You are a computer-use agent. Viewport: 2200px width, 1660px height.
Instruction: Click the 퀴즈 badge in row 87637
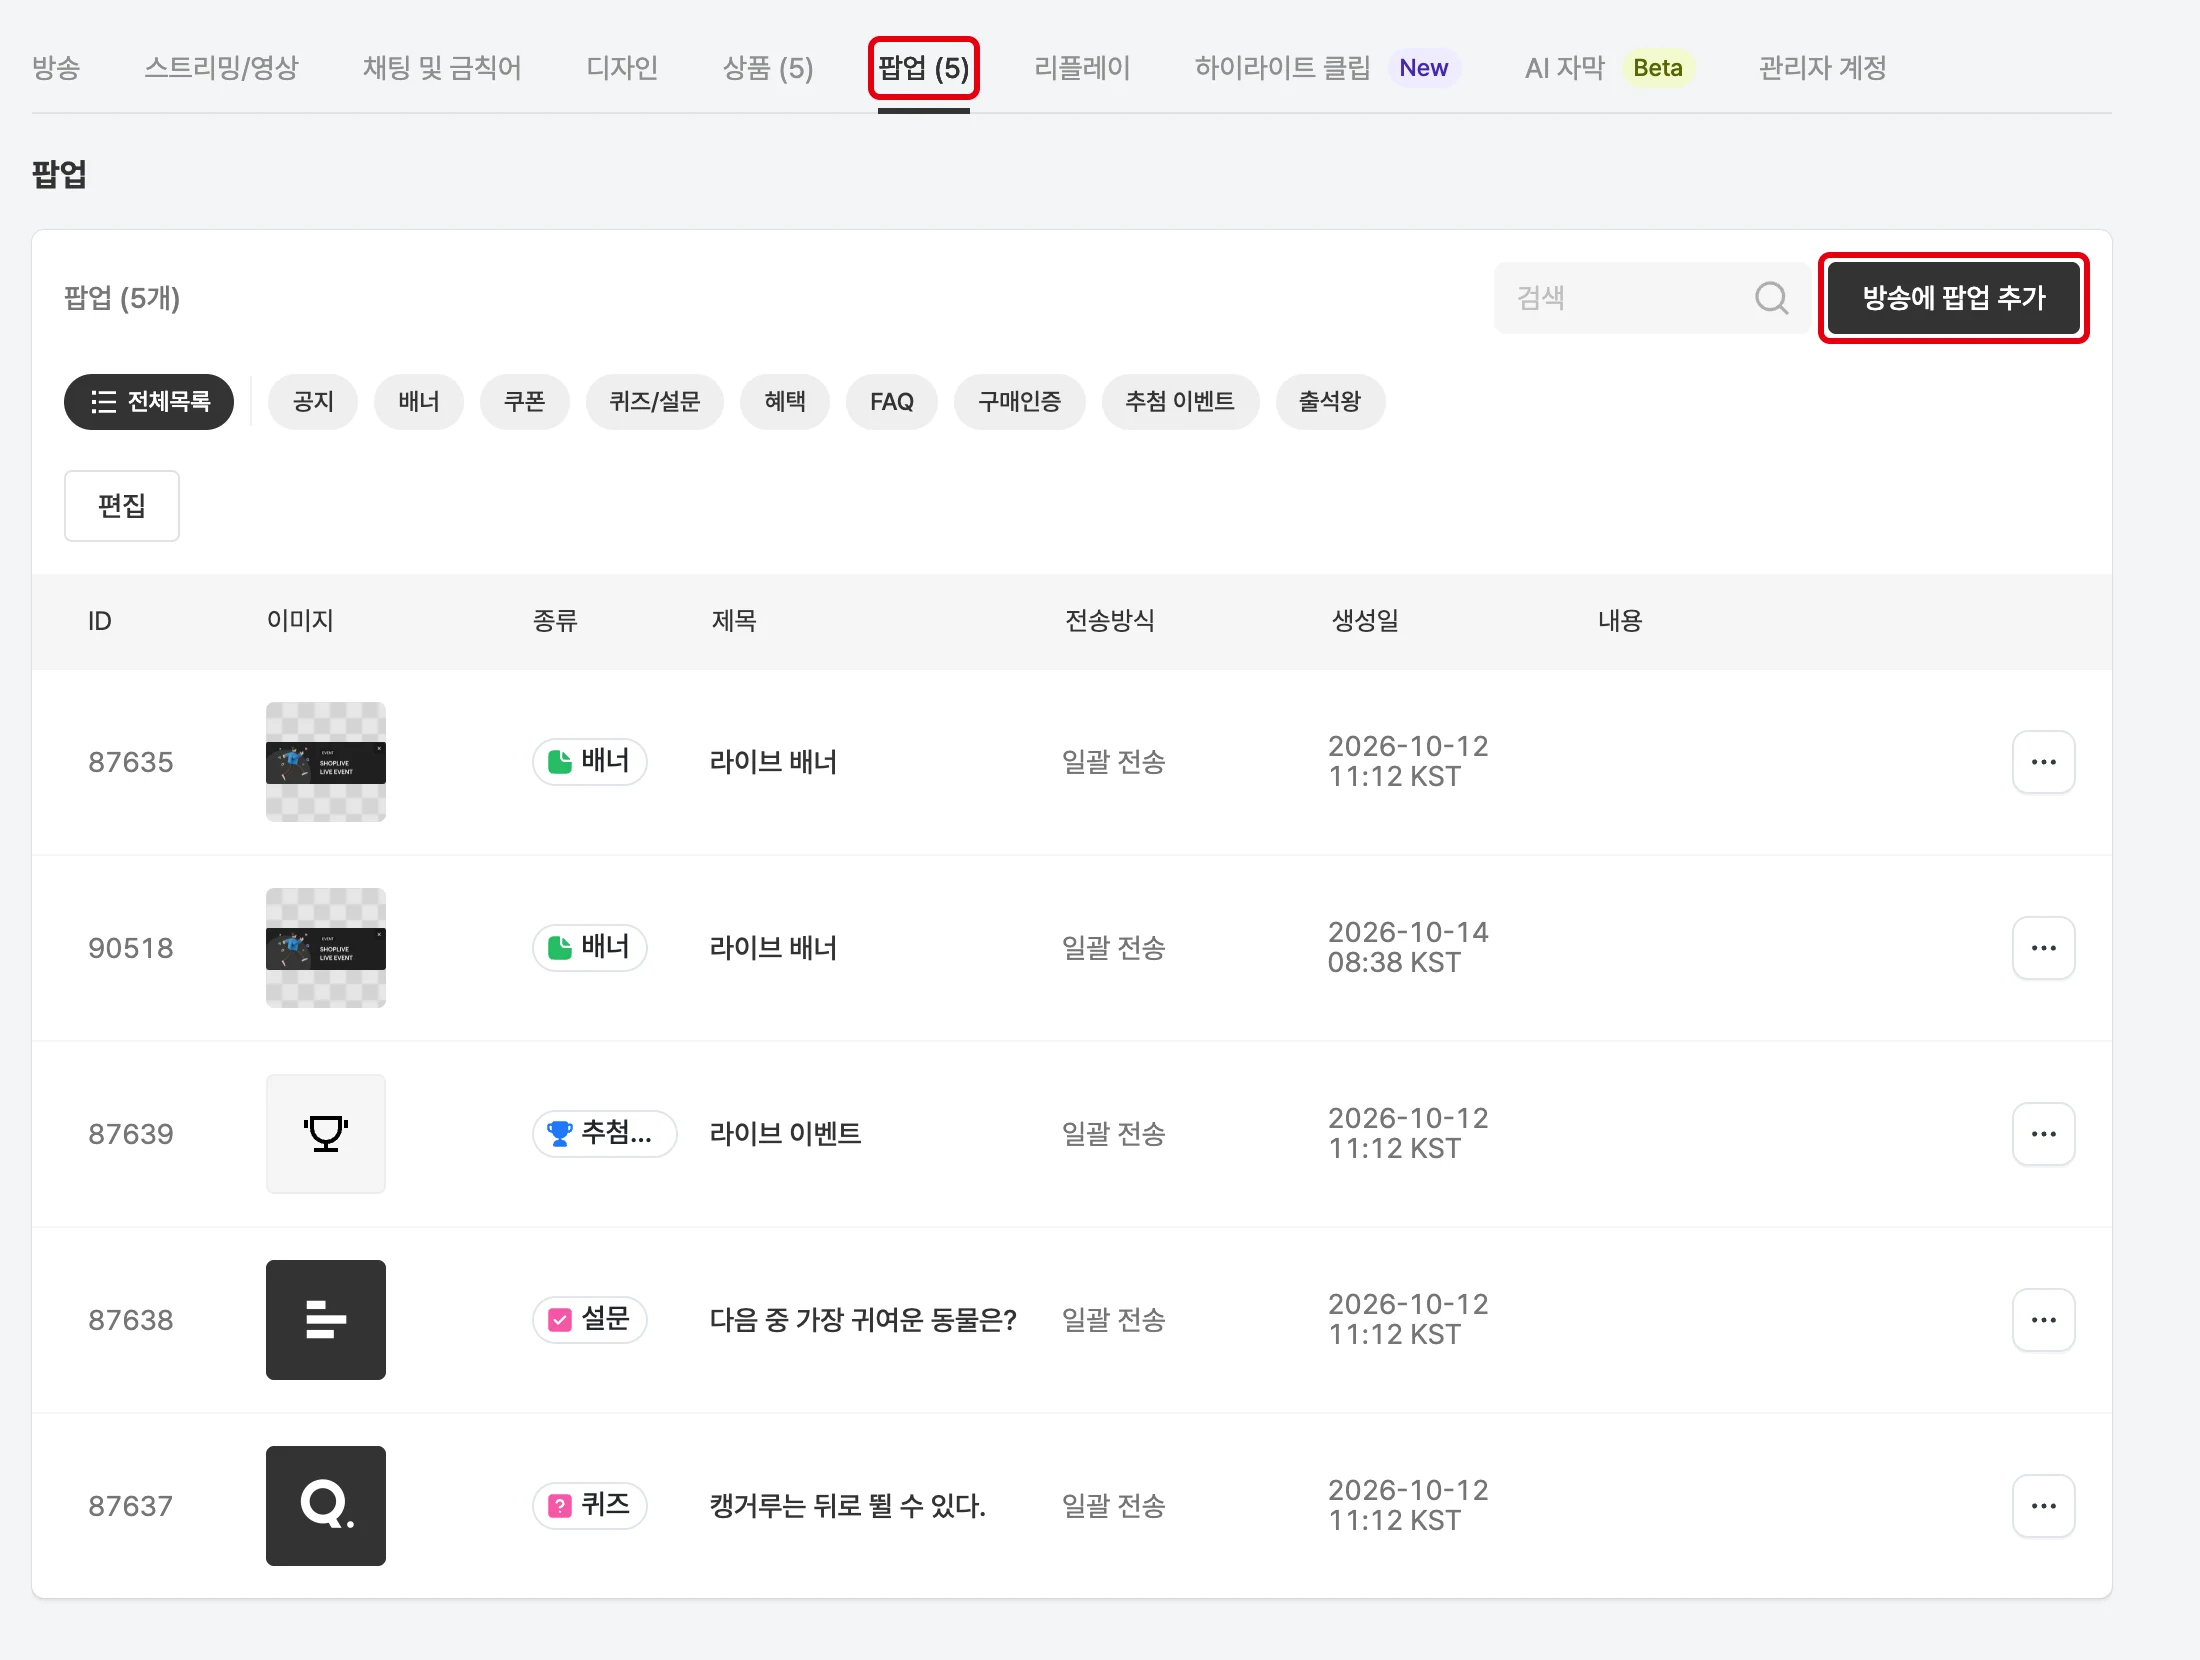point(590,1506)
